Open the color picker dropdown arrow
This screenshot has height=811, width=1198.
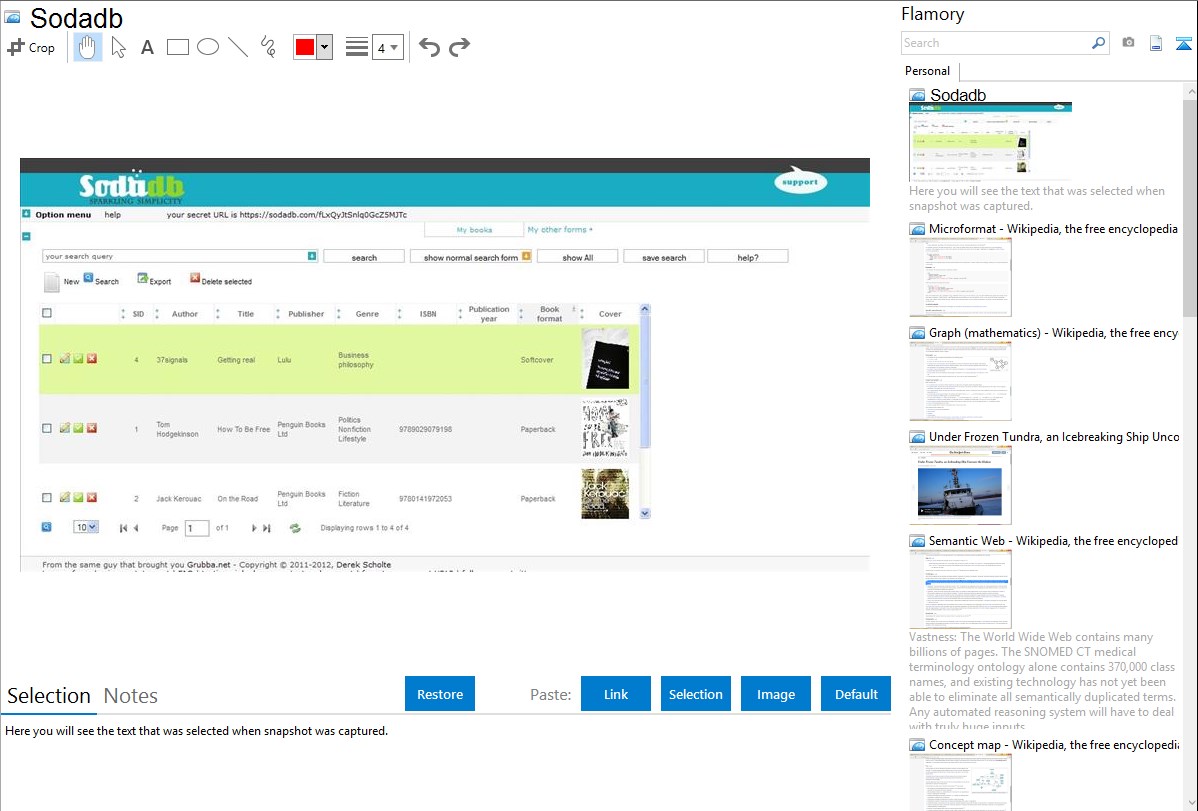[x=325, y=47]
